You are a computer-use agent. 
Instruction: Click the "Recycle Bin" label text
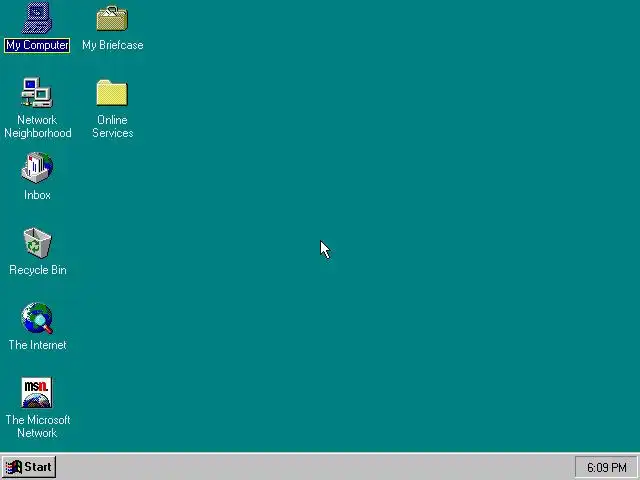[x=38, y=270]
